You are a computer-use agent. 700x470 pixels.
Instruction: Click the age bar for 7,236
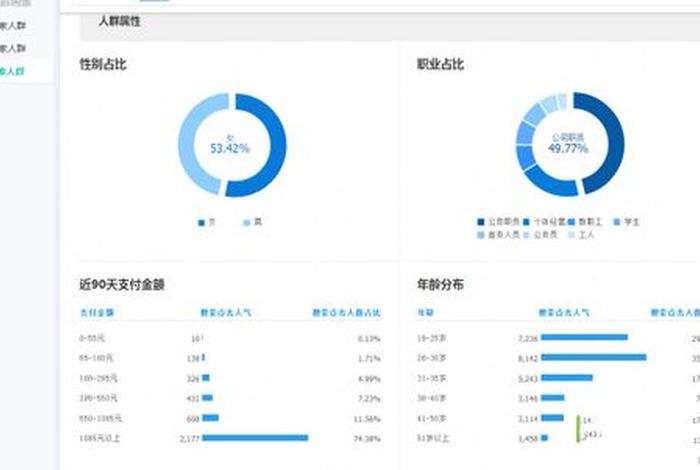(x=584, y=337)
